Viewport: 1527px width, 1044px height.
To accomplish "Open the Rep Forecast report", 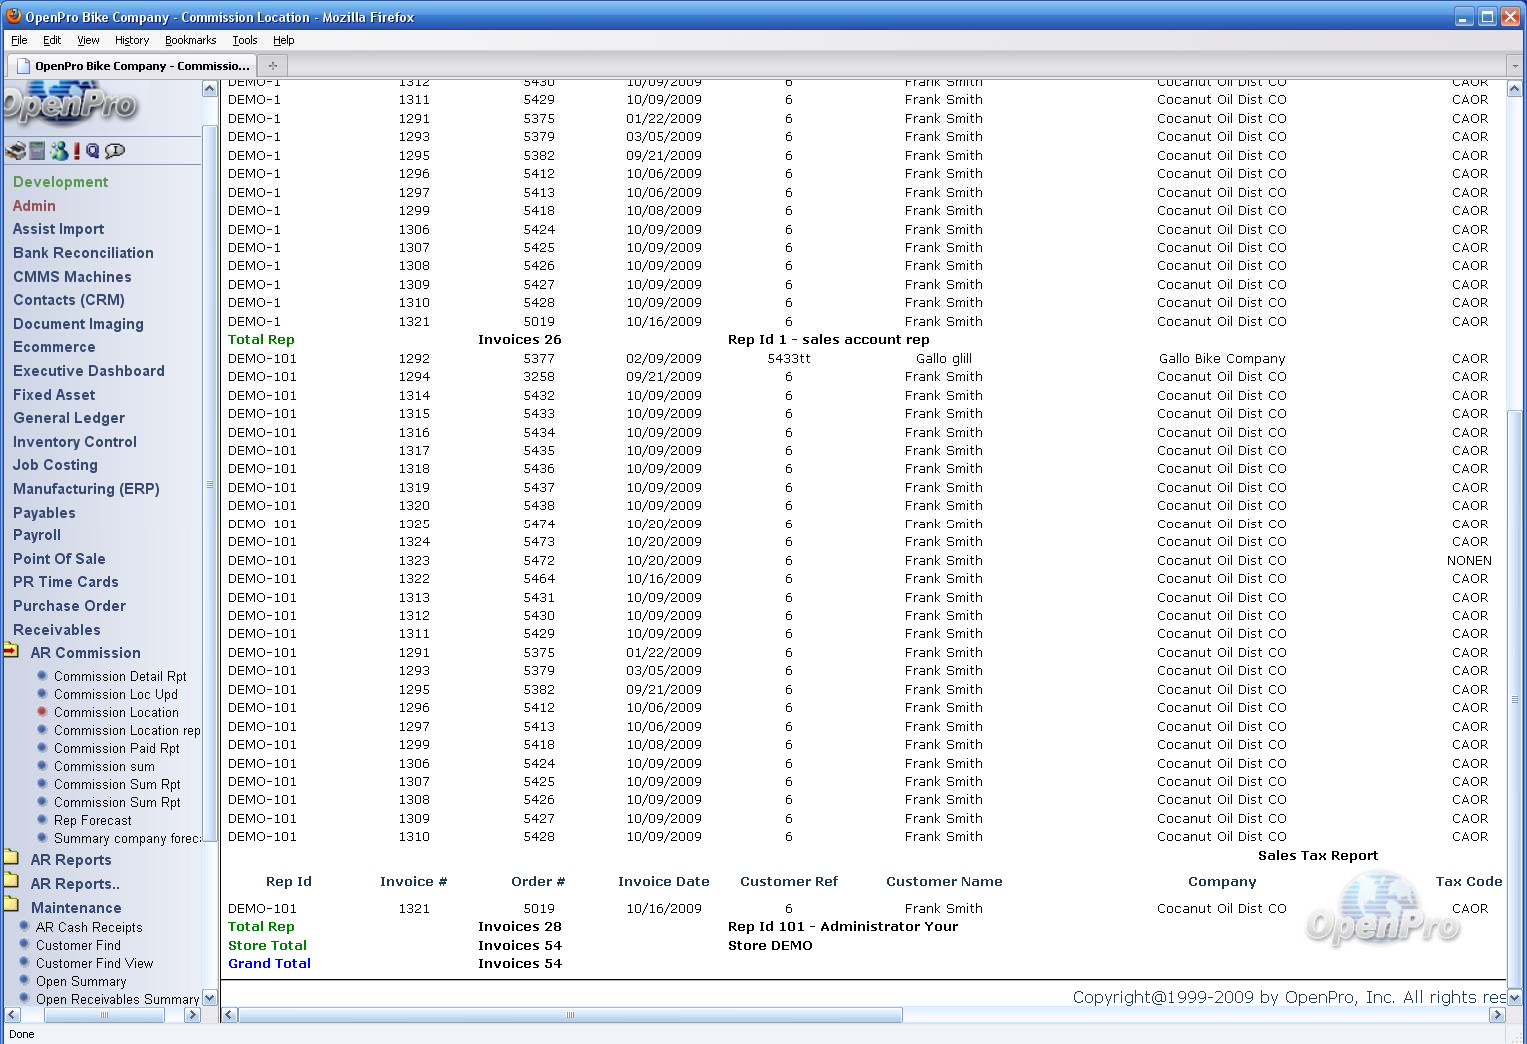I will coord(92,820).
